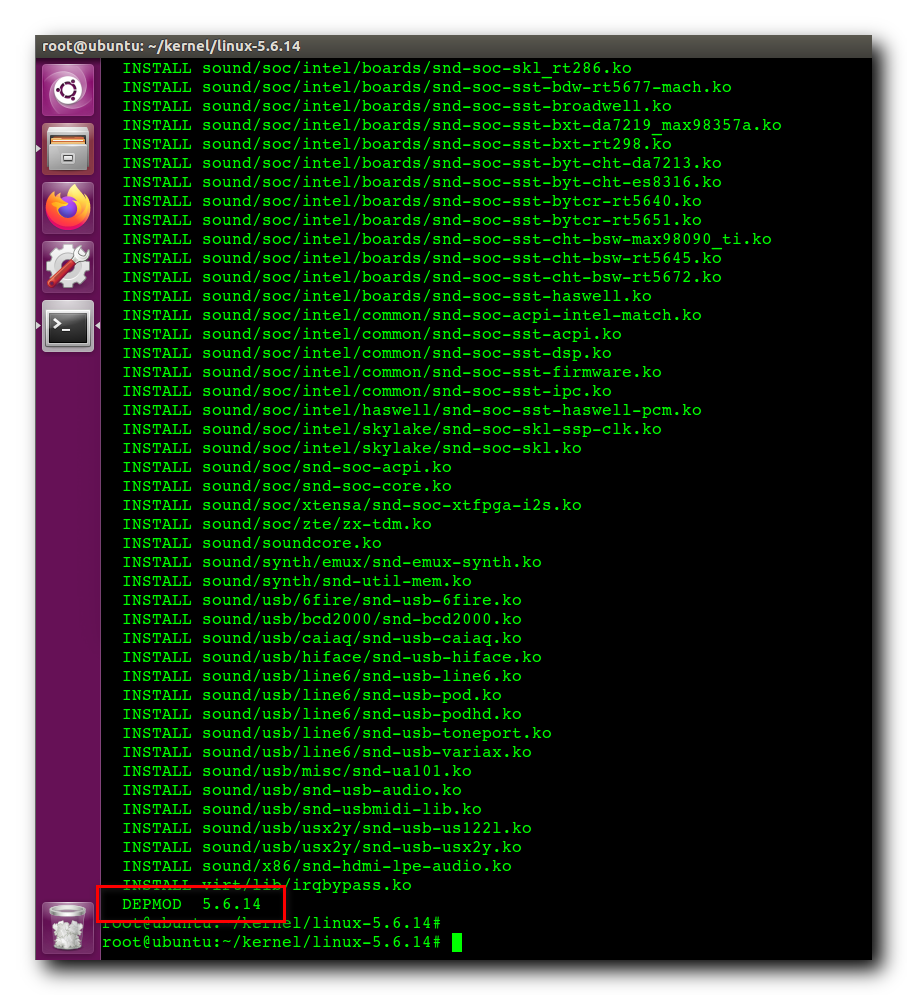Launch the Files manager from dock

(68, 149)
